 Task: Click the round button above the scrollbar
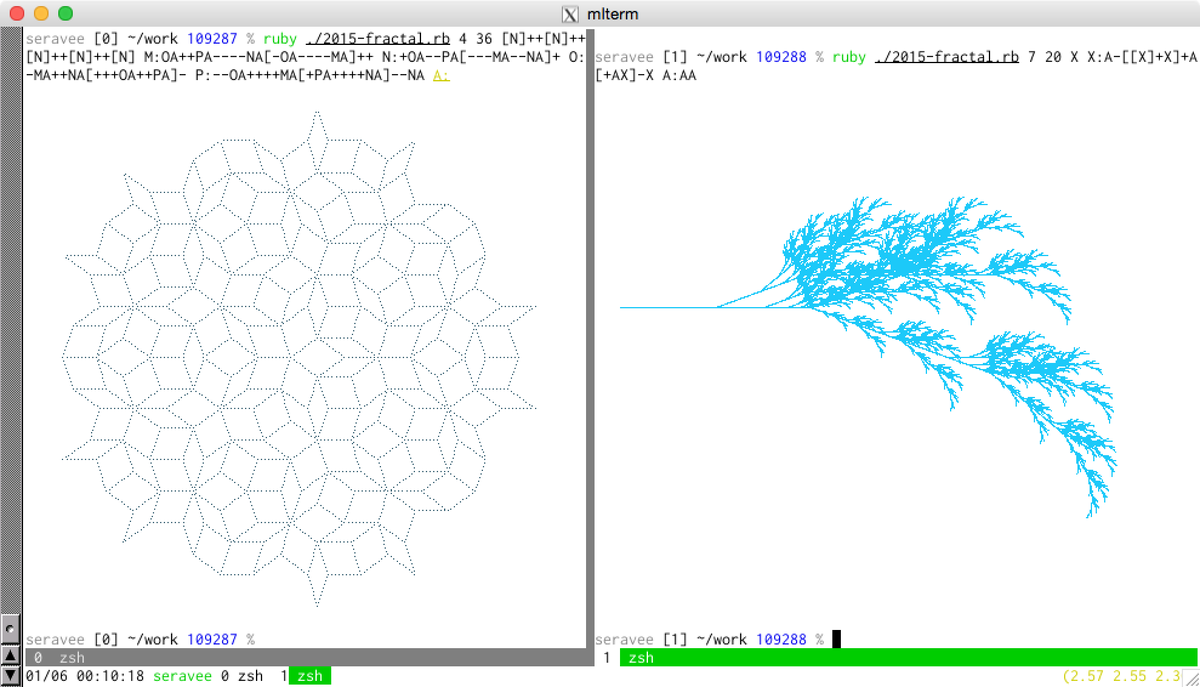(9, 629)
